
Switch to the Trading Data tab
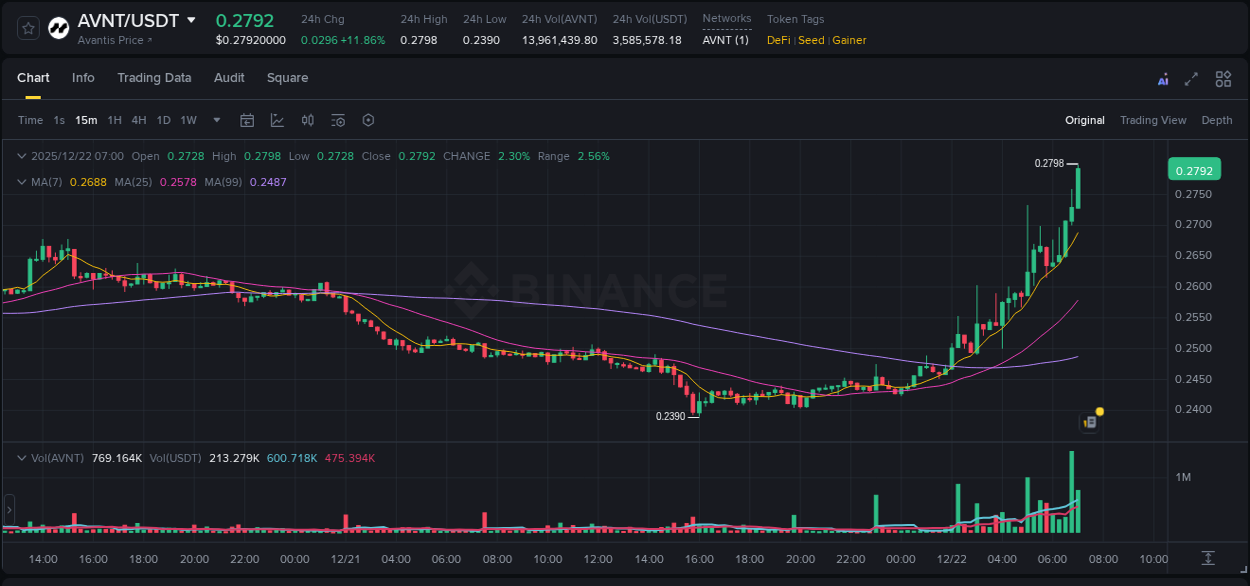coord(154,78)
